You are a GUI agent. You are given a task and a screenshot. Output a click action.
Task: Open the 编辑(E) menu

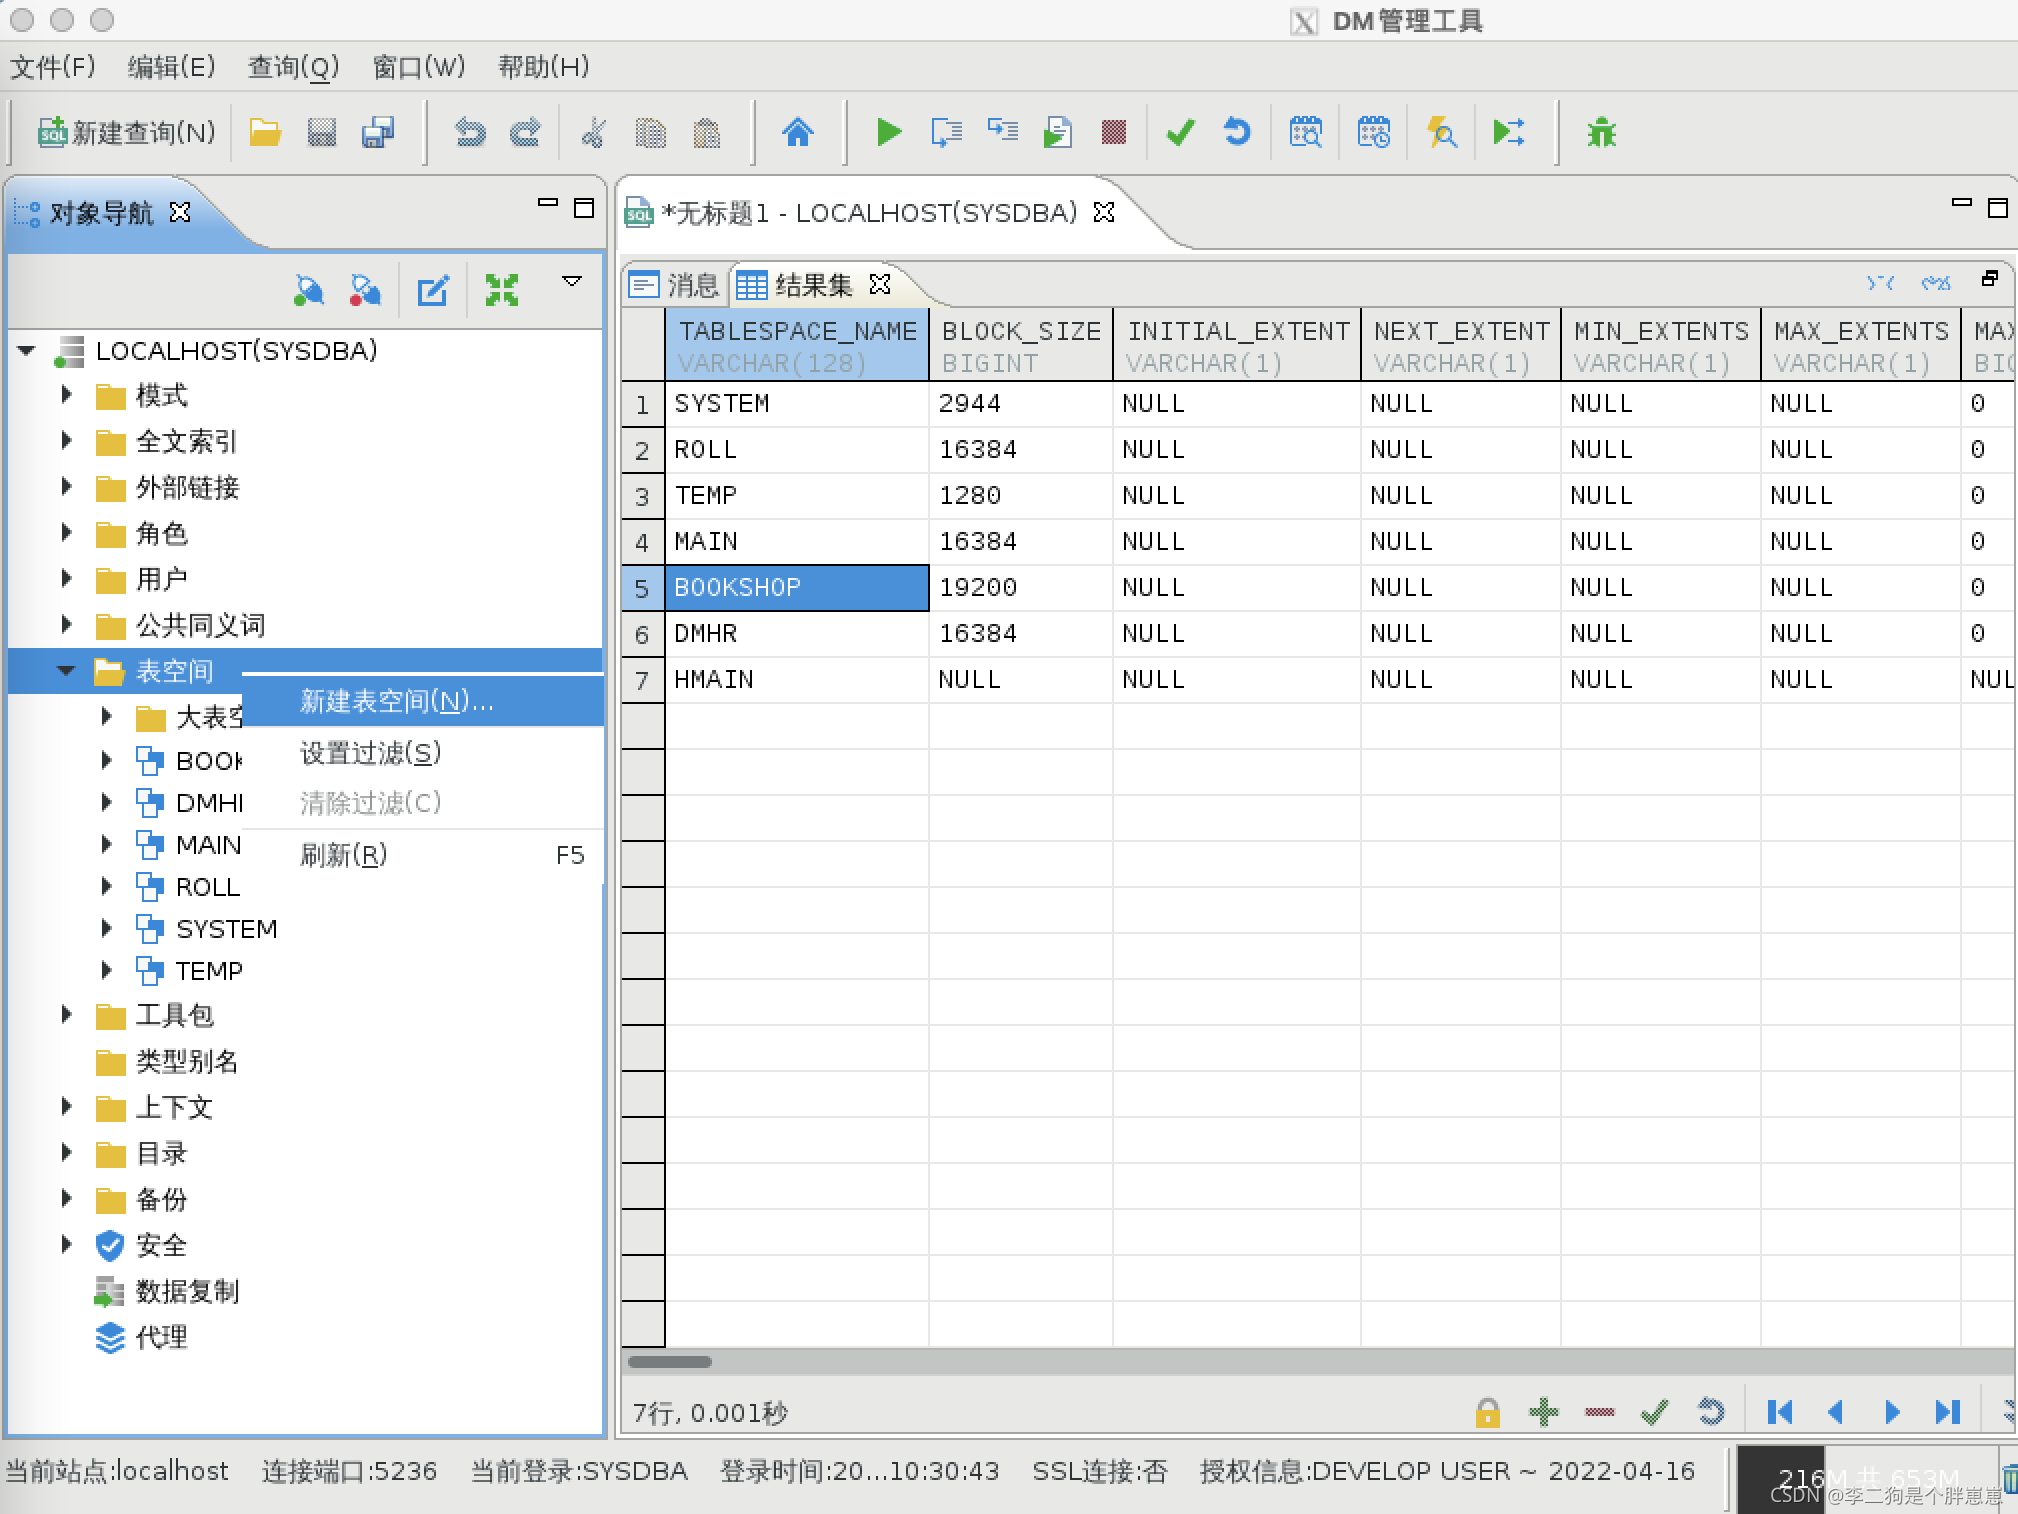pyautogui.click(x=171, y=67)
